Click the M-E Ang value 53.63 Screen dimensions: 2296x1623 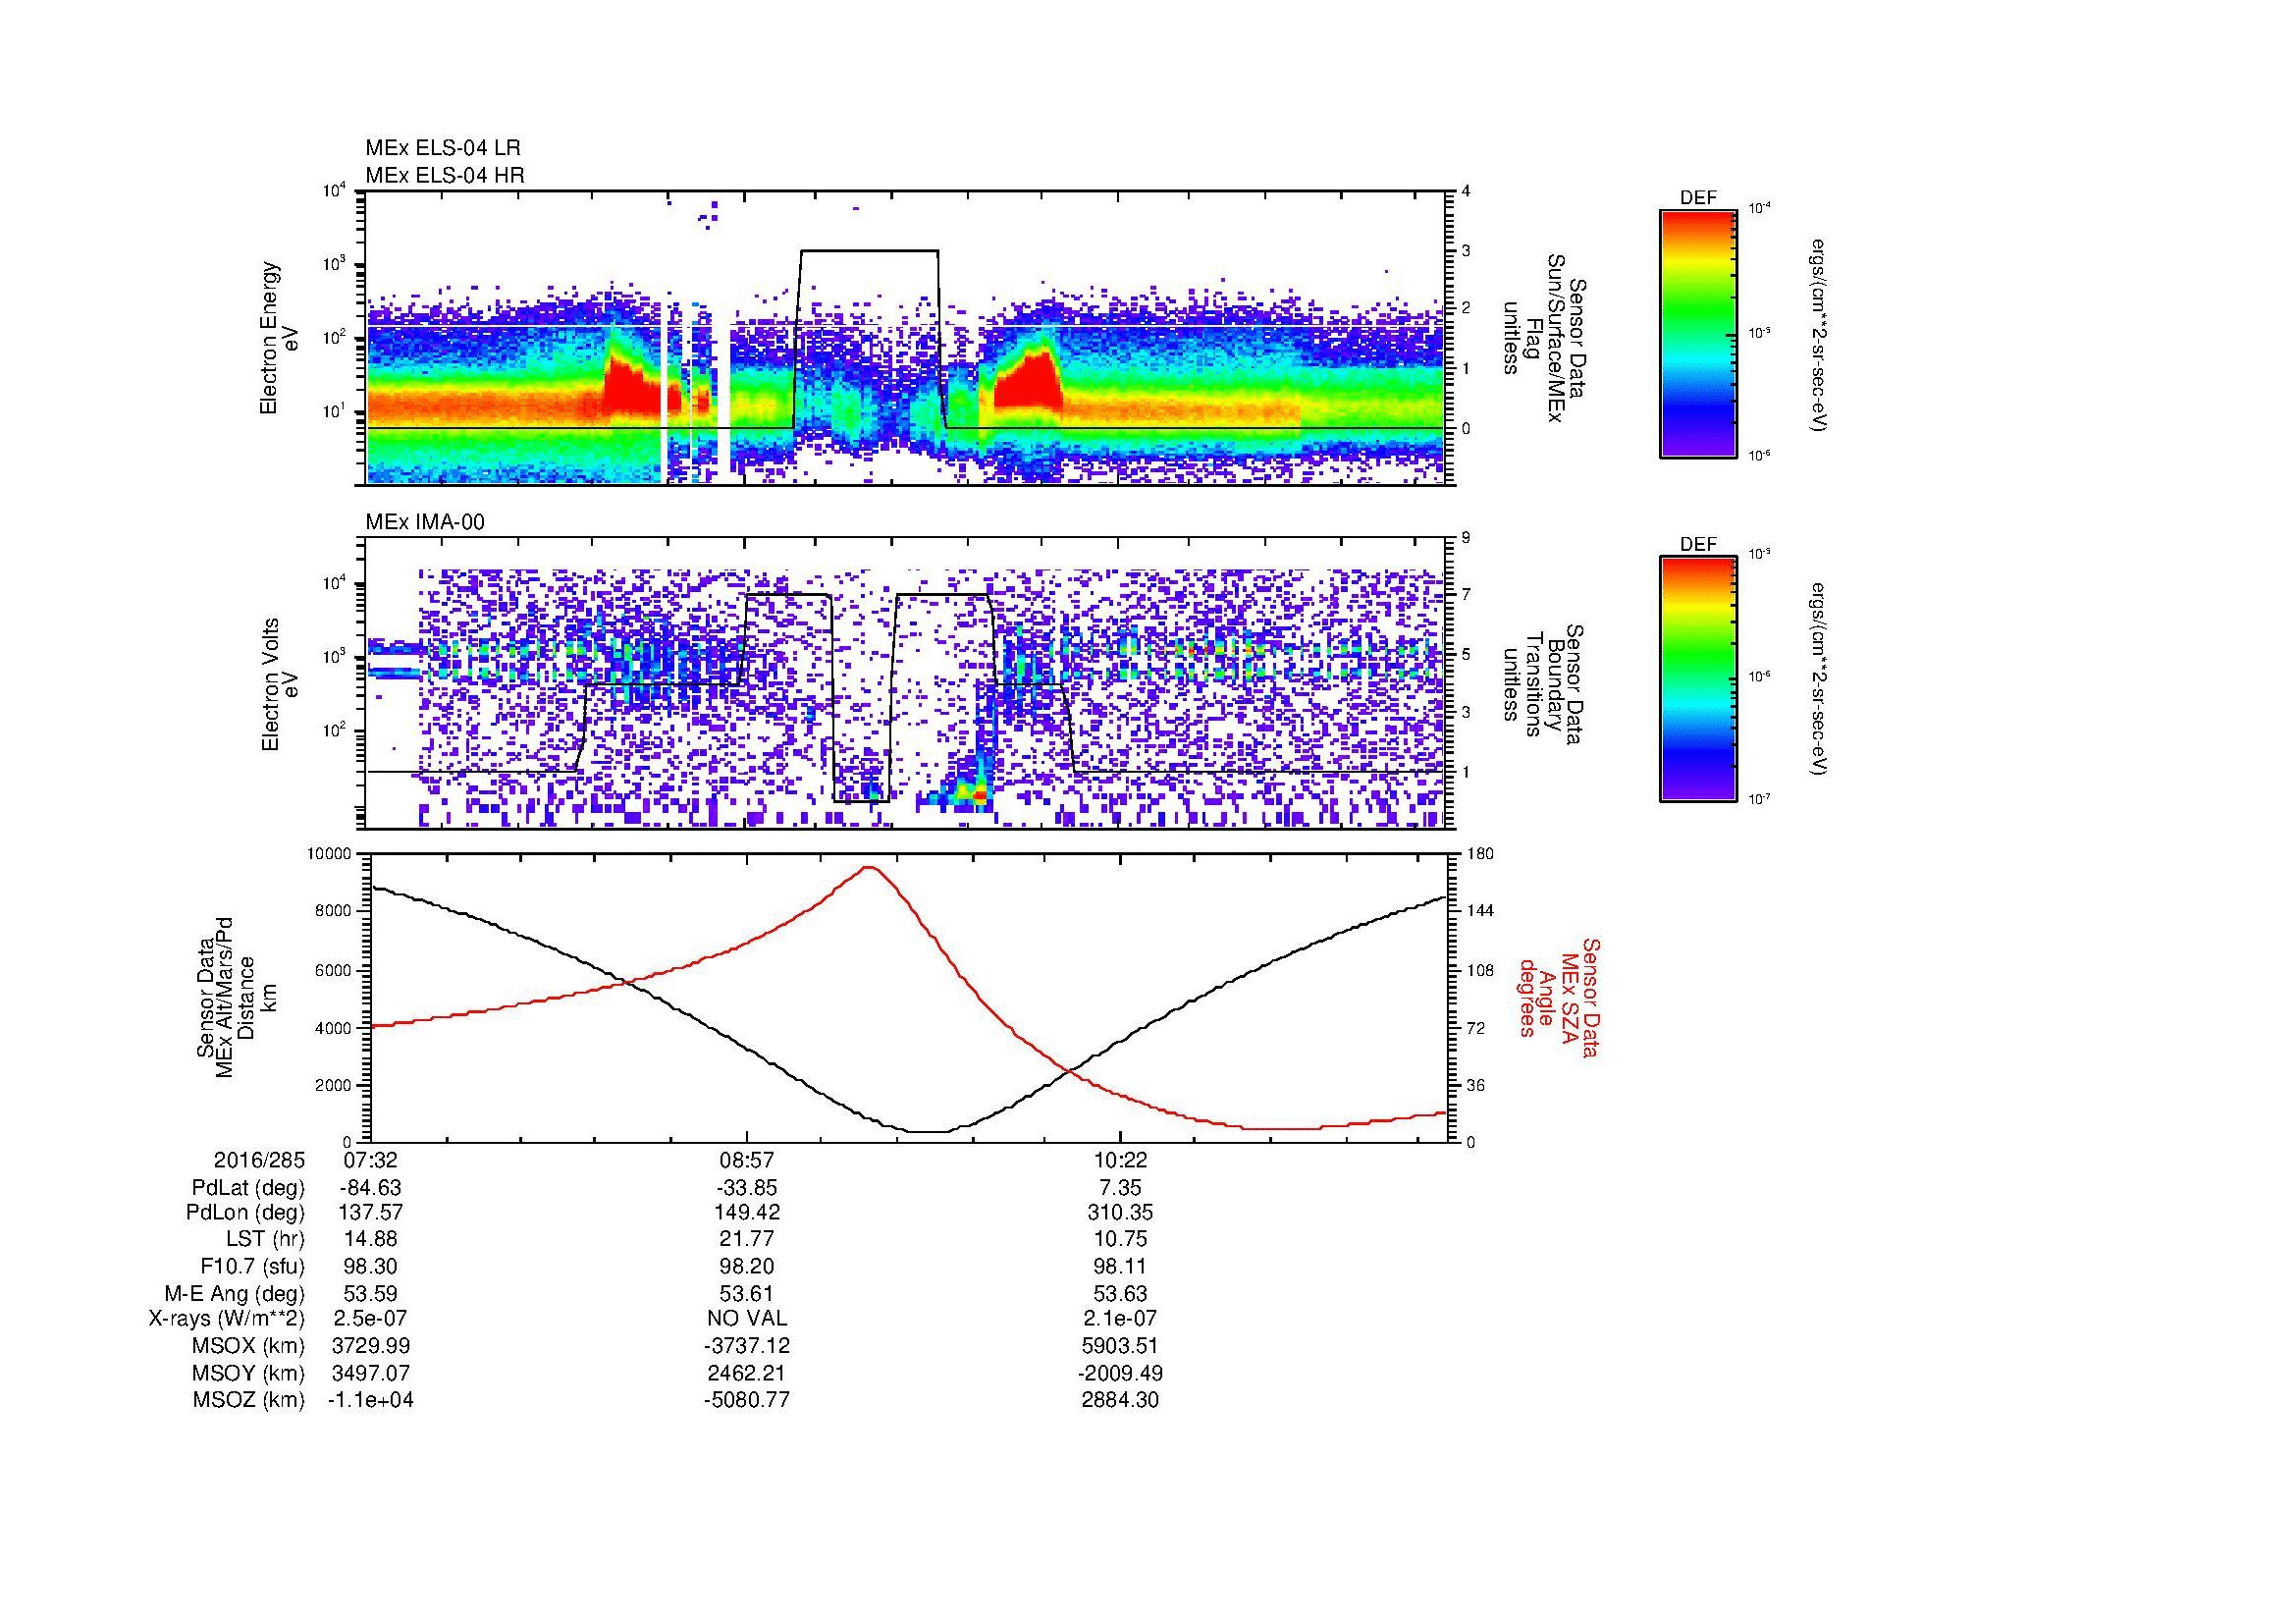[x=1120, y=1294]
